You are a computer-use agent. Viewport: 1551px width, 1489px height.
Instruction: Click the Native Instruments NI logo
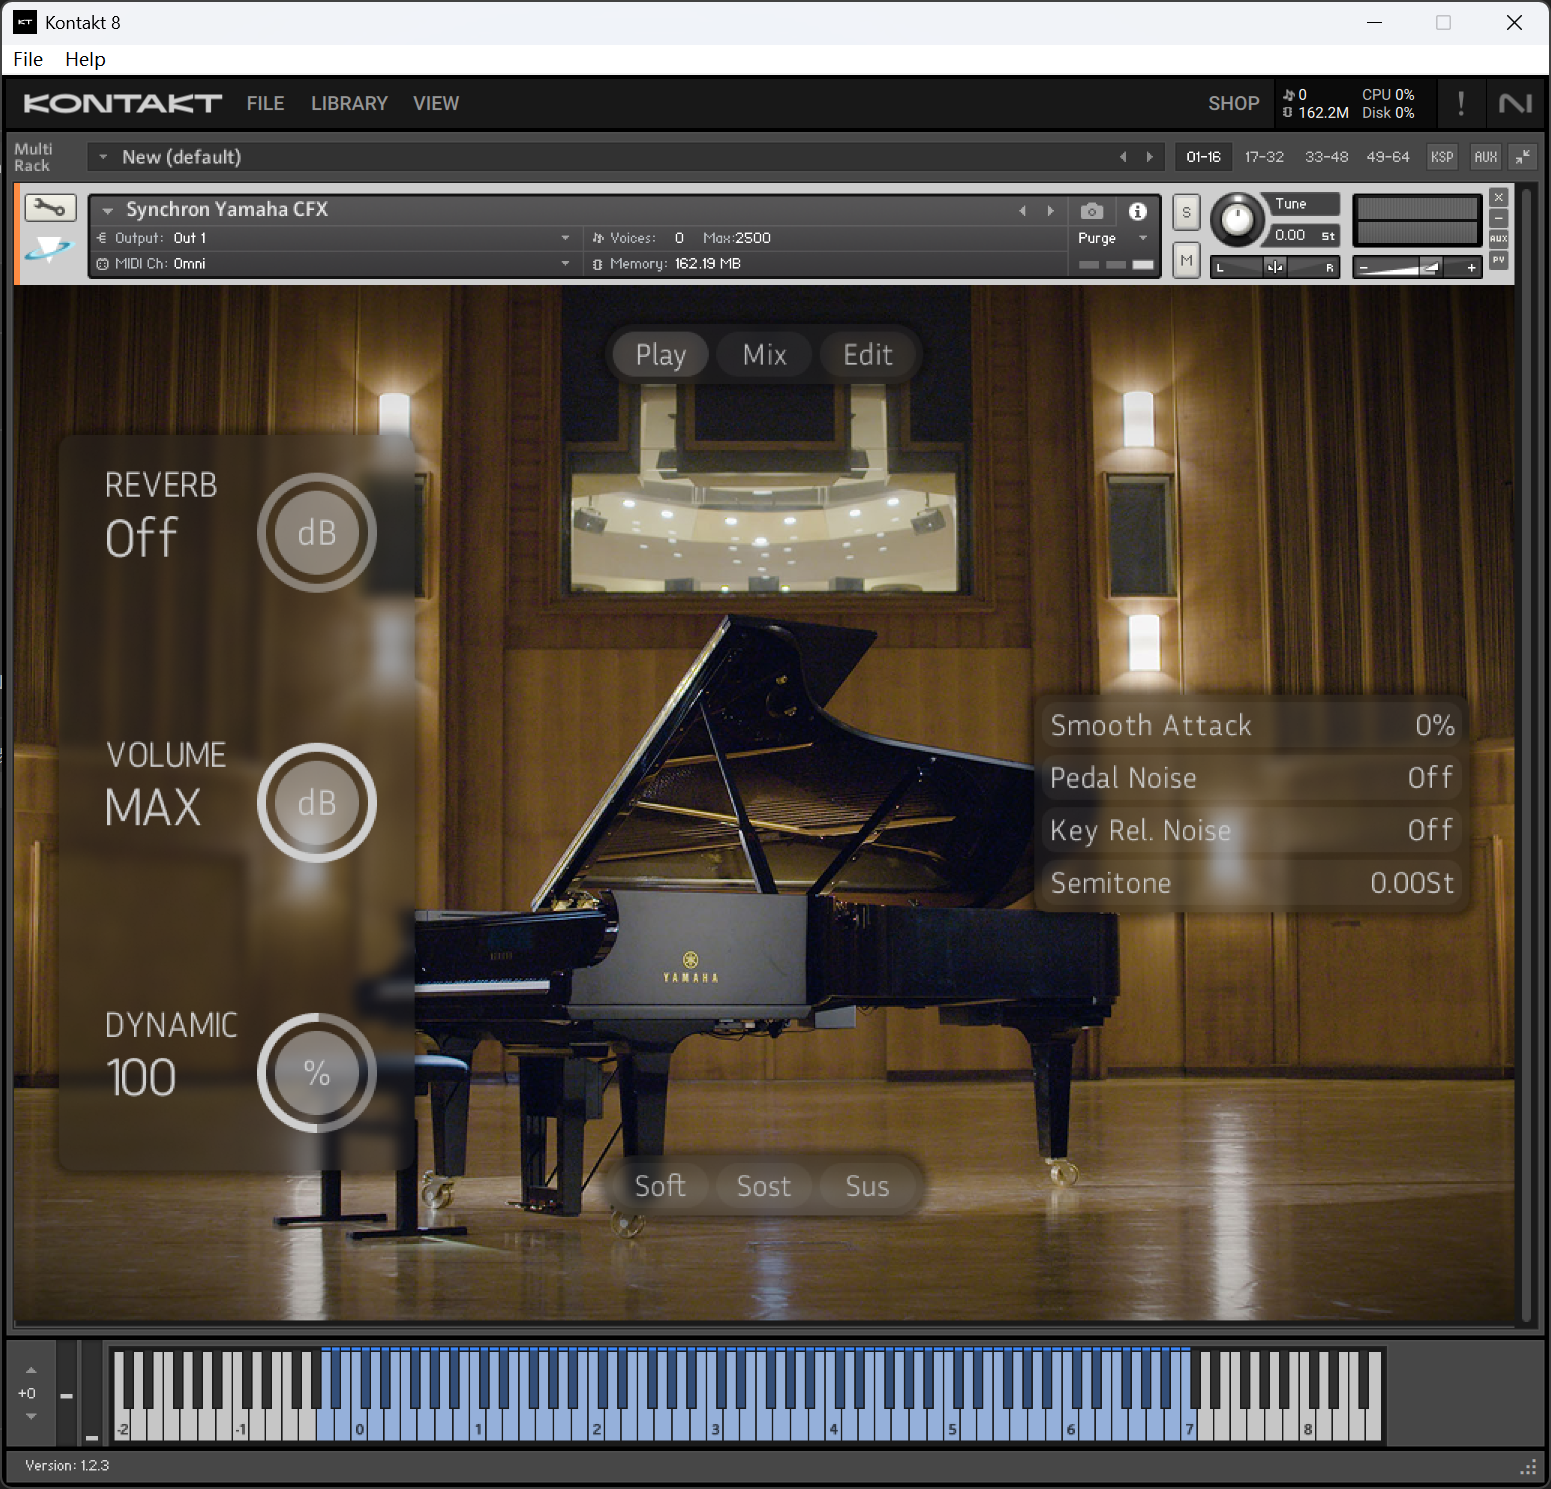pyautogui.click(x=1515, y=103)
